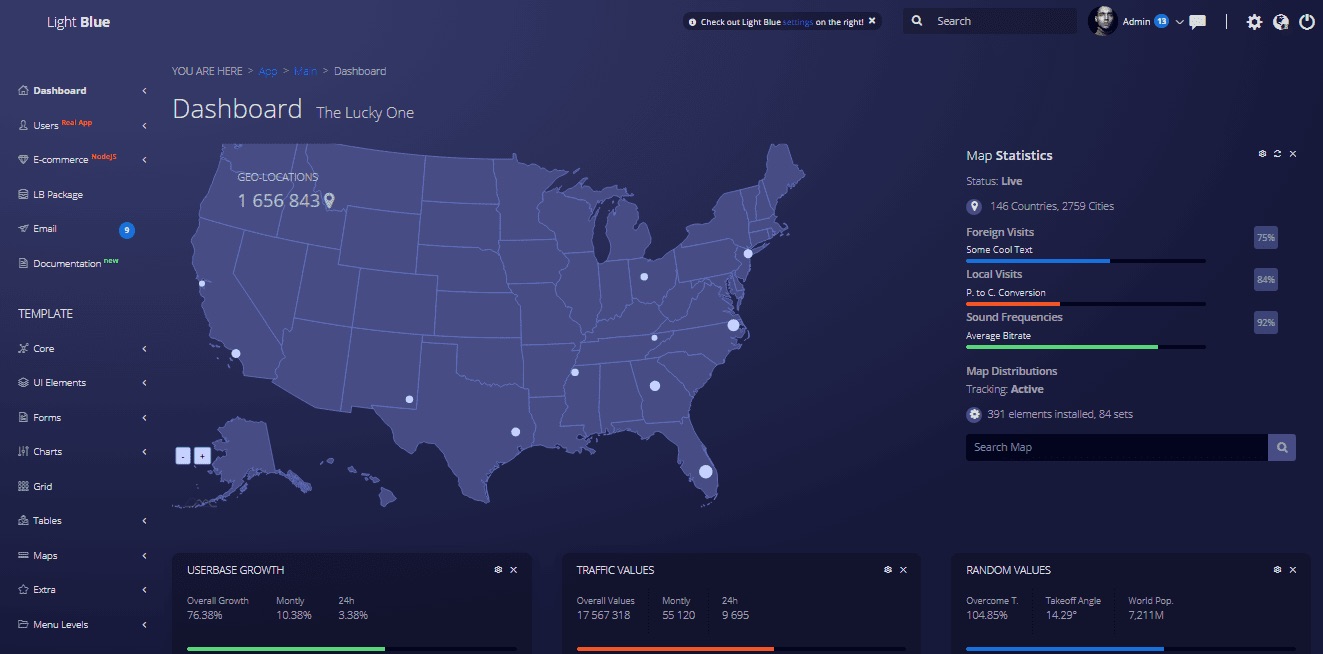Dismiss the Light Blue settings notification
Viewport: 1323px width, 654px height.
[871, 20]
